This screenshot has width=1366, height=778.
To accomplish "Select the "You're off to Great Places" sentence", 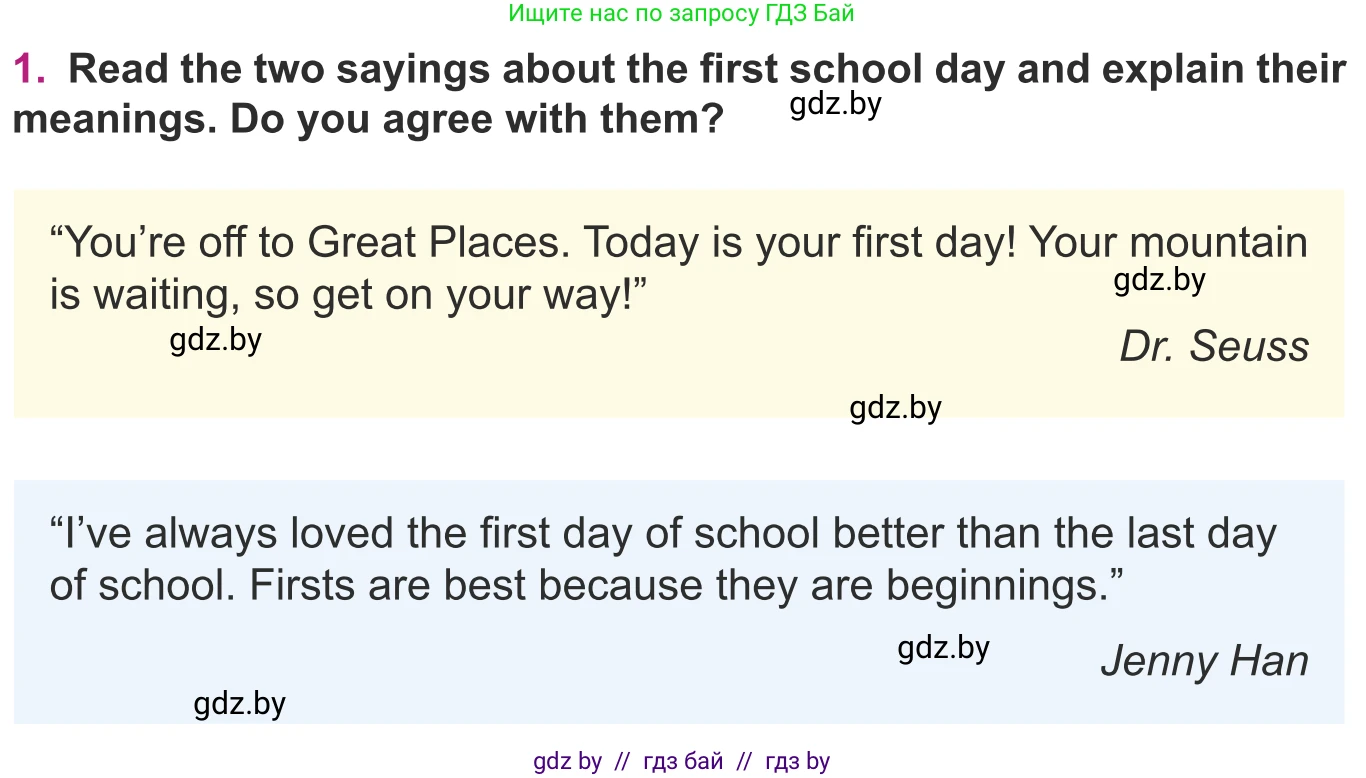I will pos(309,243).
